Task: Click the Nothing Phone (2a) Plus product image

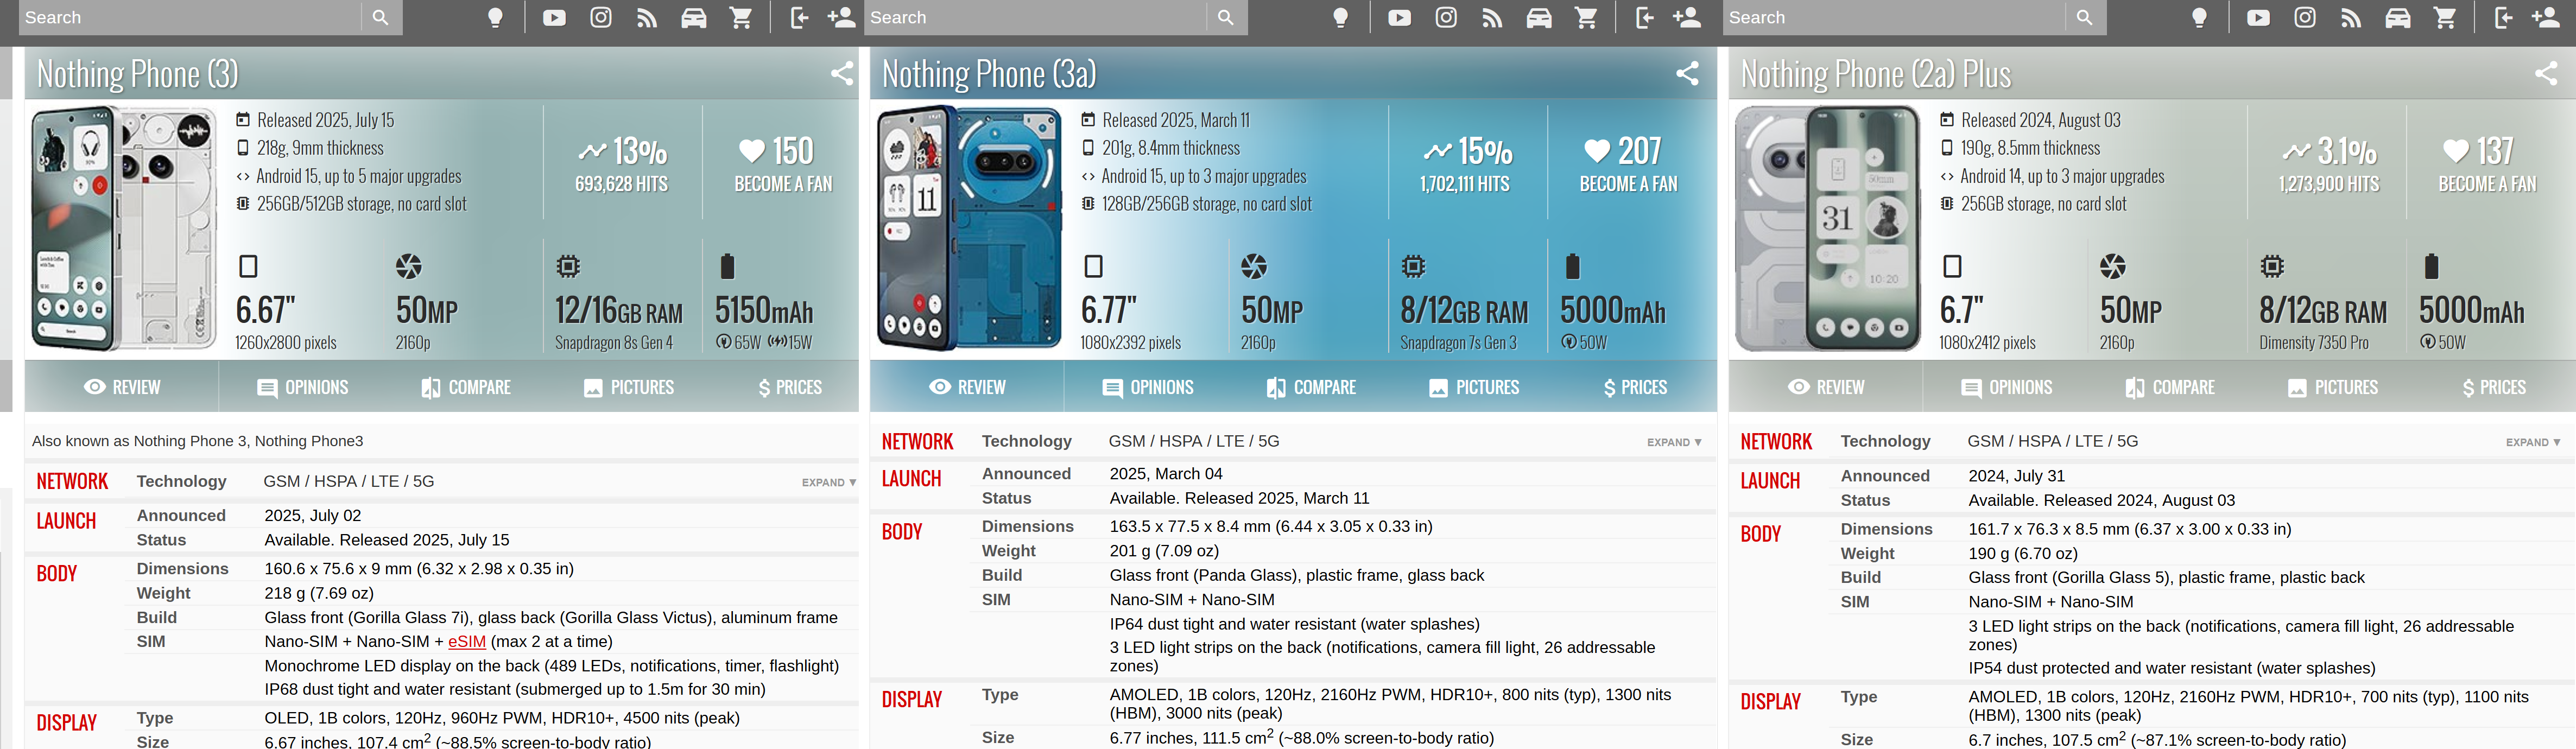Action: tap(1827, 228)
